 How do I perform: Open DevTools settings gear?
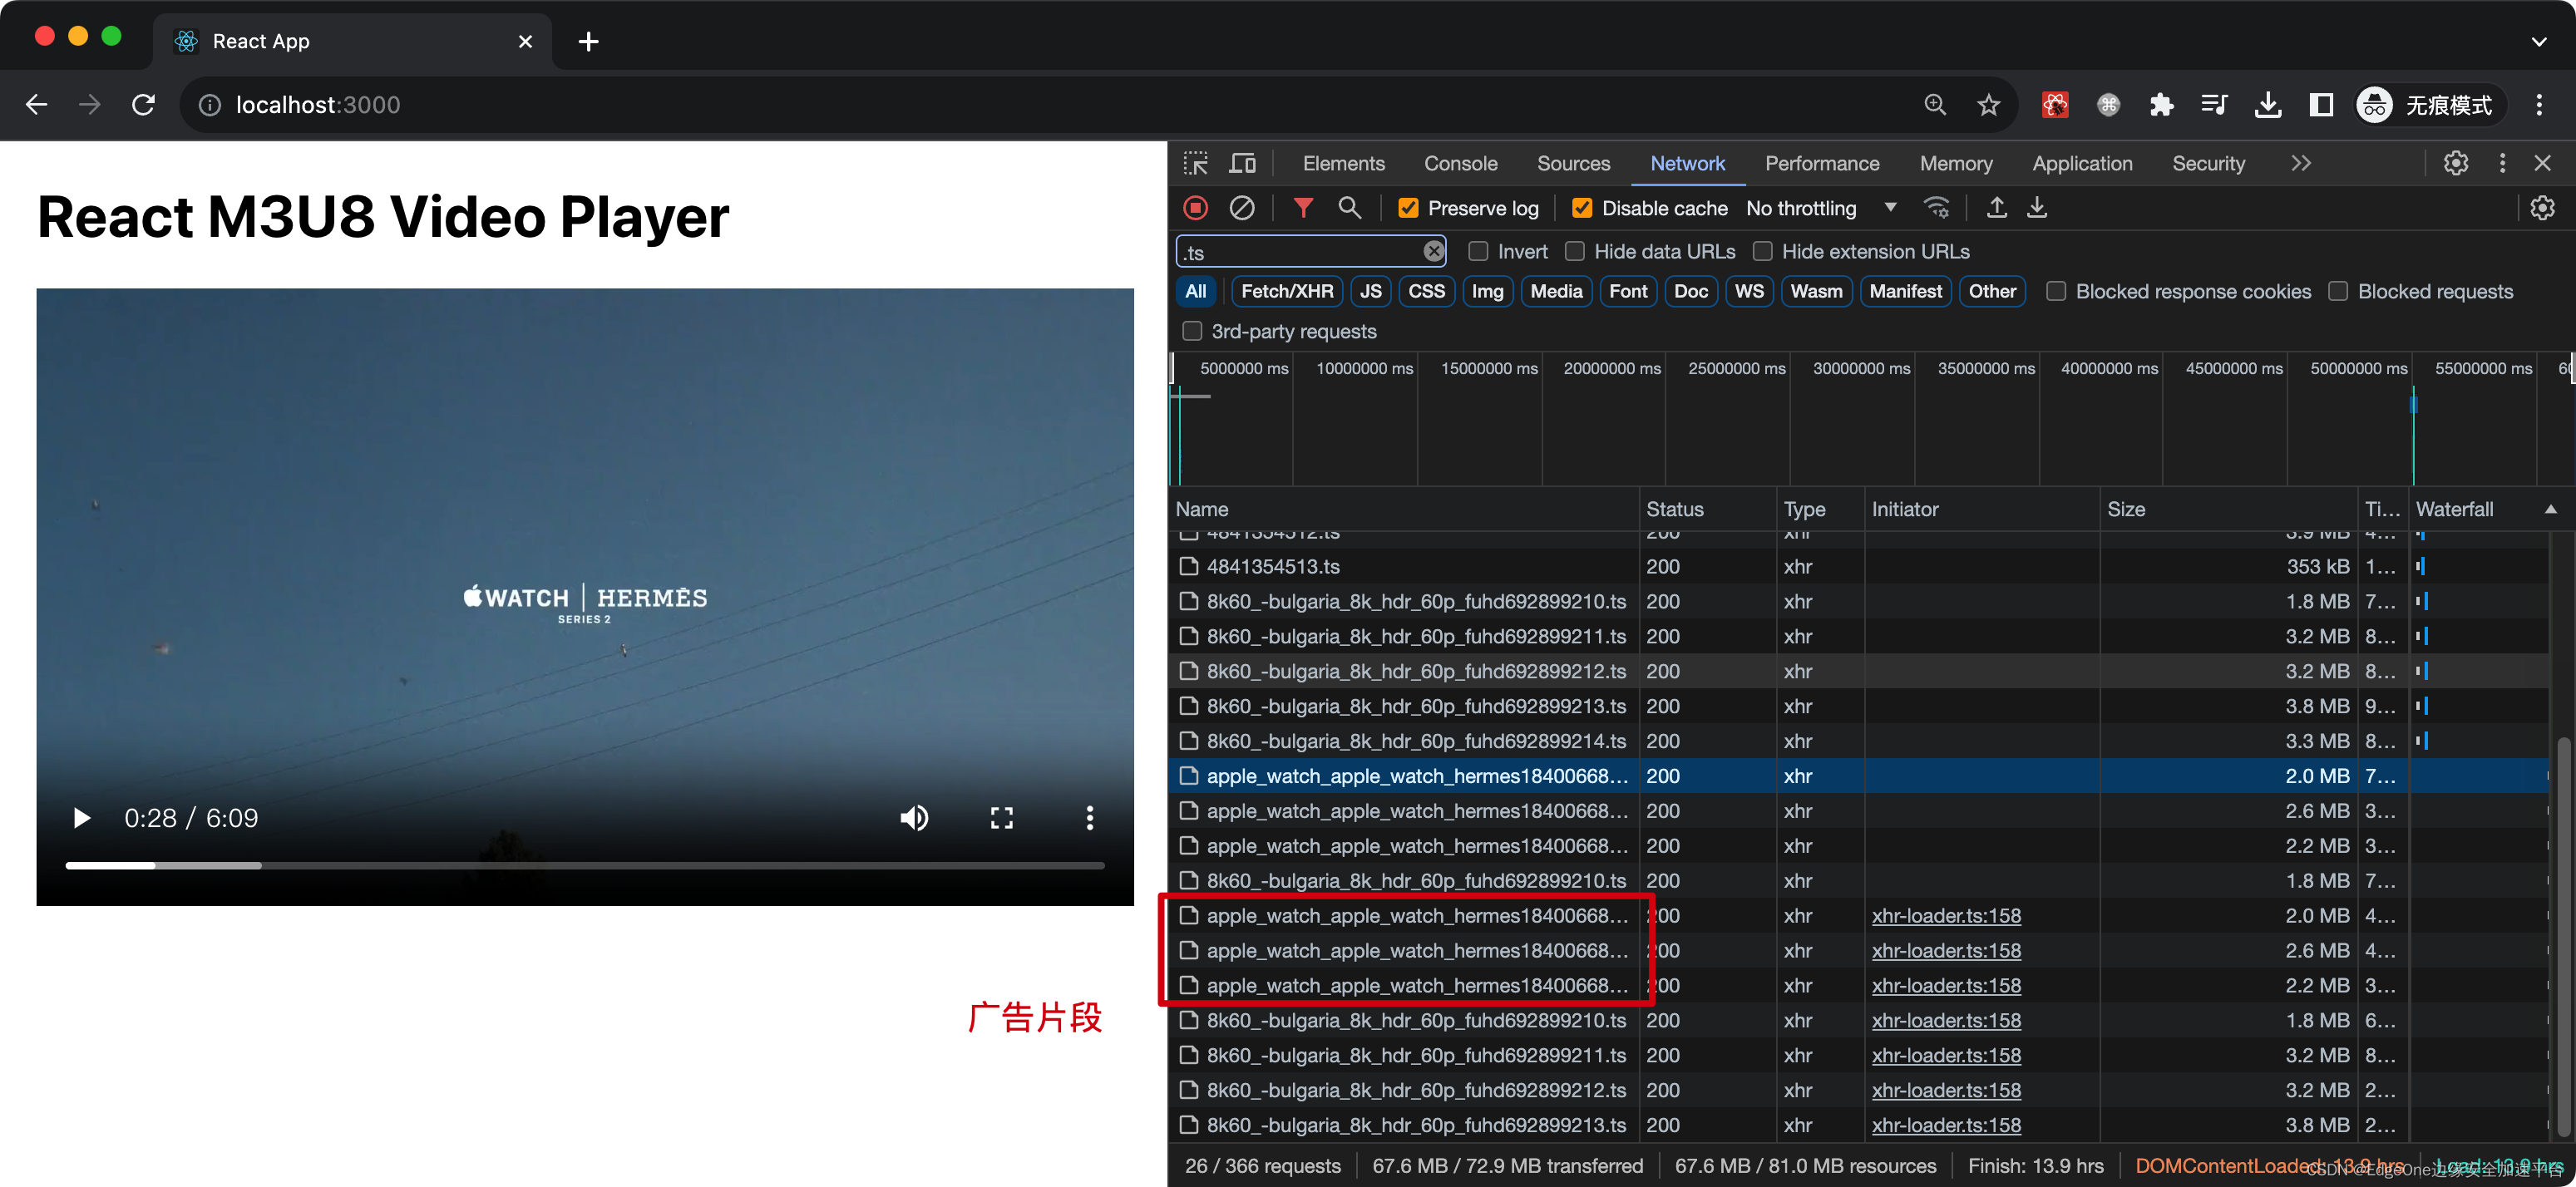coord(2456,163)
